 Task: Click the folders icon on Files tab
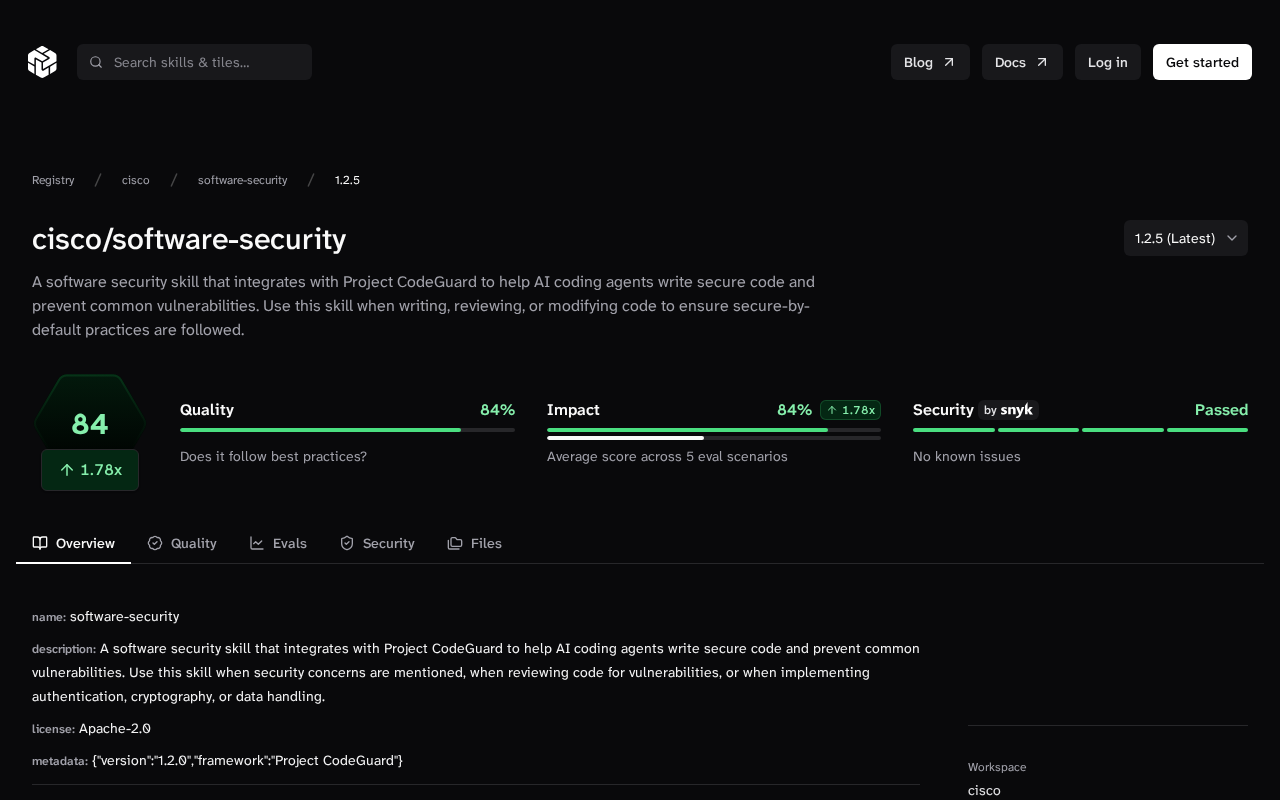455,543
